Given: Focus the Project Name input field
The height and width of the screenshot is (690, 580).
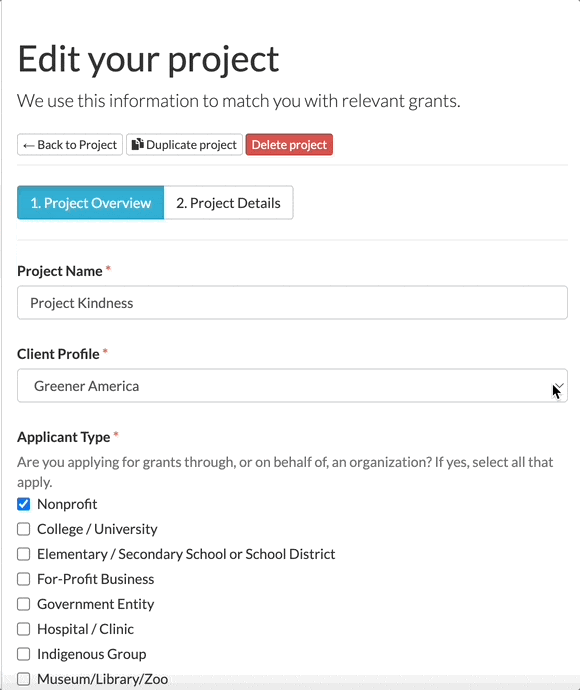Looking at the screenshot, I should click(292, 303).
